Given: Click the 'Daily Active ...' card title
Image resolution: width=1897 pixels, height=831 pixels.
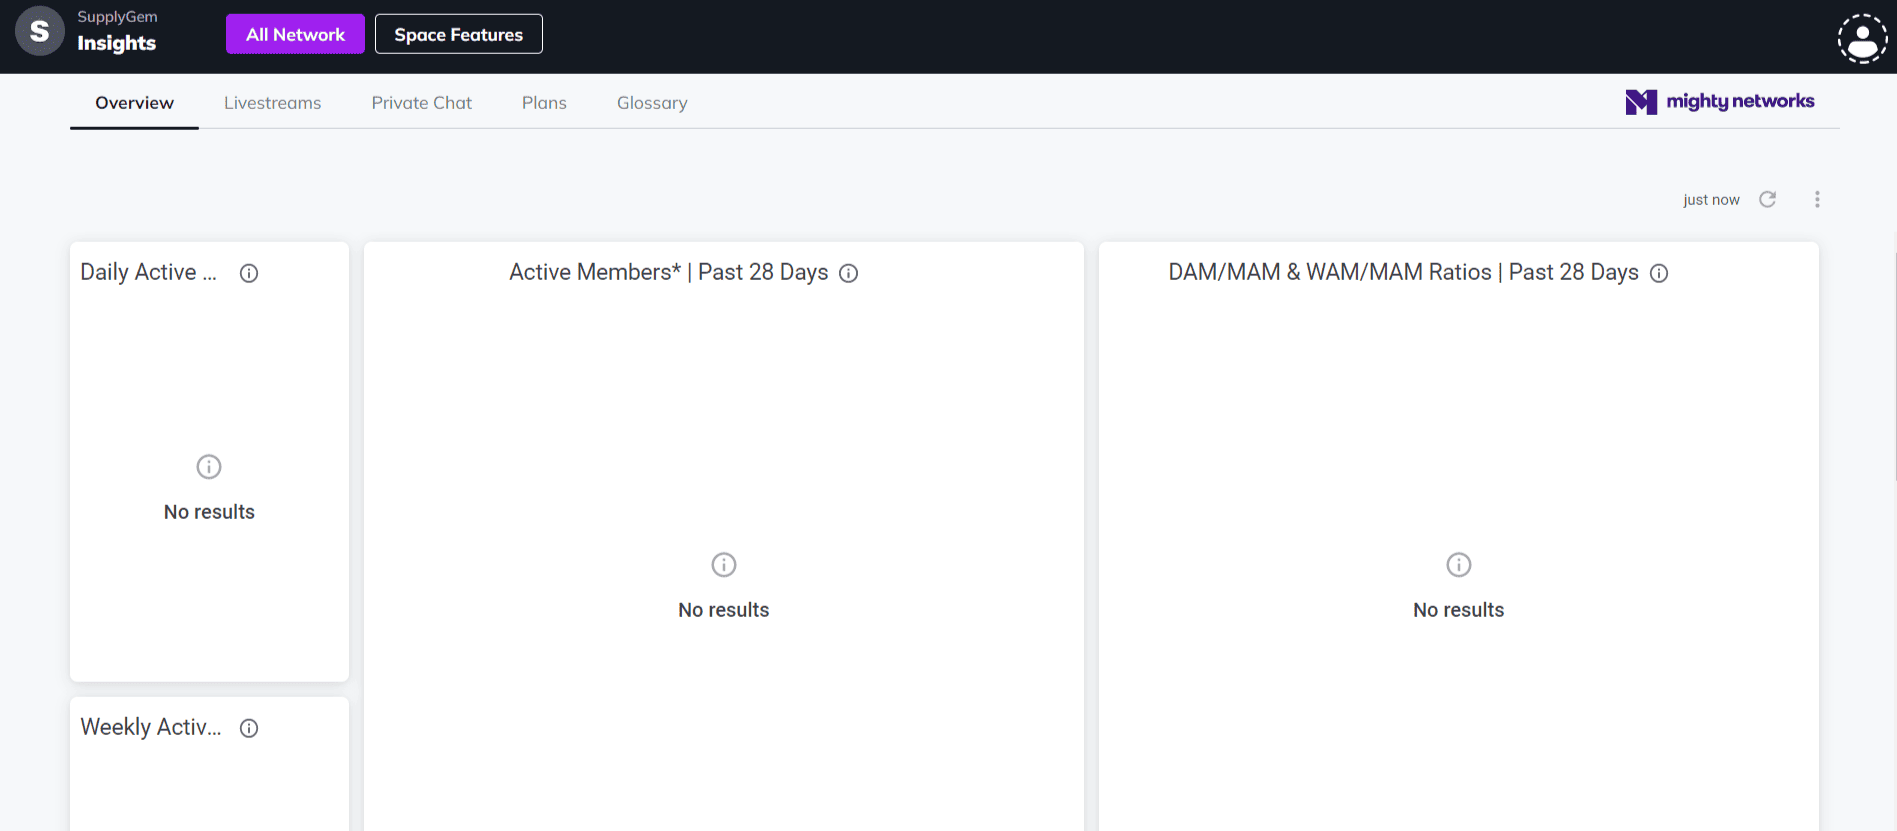Looking at the screenshot, I should 148,272.
